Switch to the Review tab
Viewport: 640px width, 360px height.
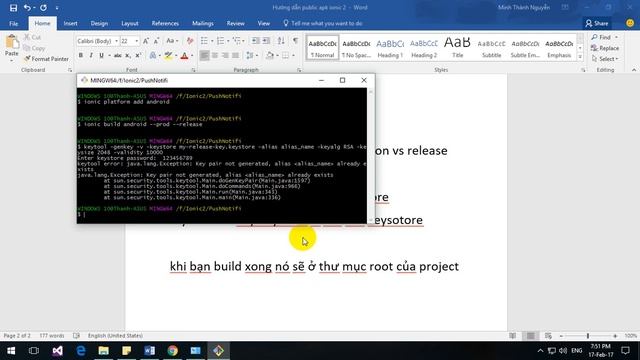pyautogui.click(x=236, y=24)
